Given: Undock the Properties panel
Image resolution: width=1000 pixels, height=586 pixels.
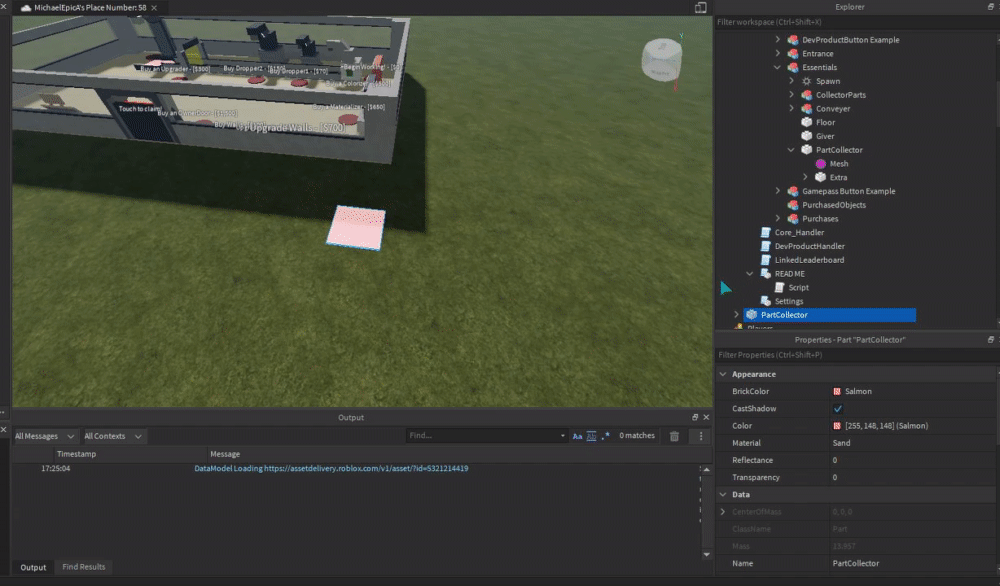Looking at the screenshot, I should [x=990, y=340].
